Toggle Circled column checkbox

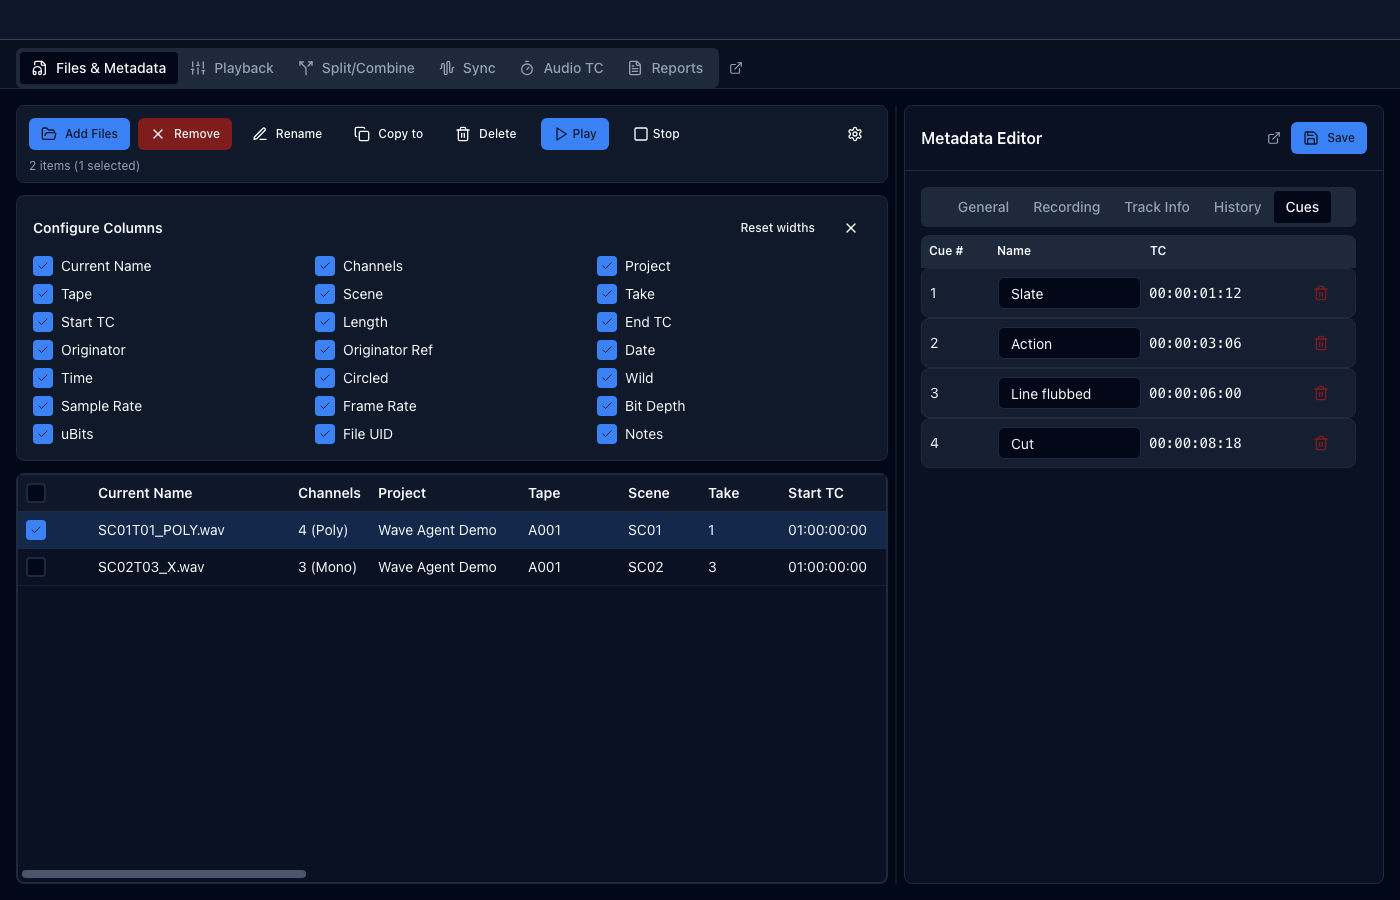click(x=325, y=378)
